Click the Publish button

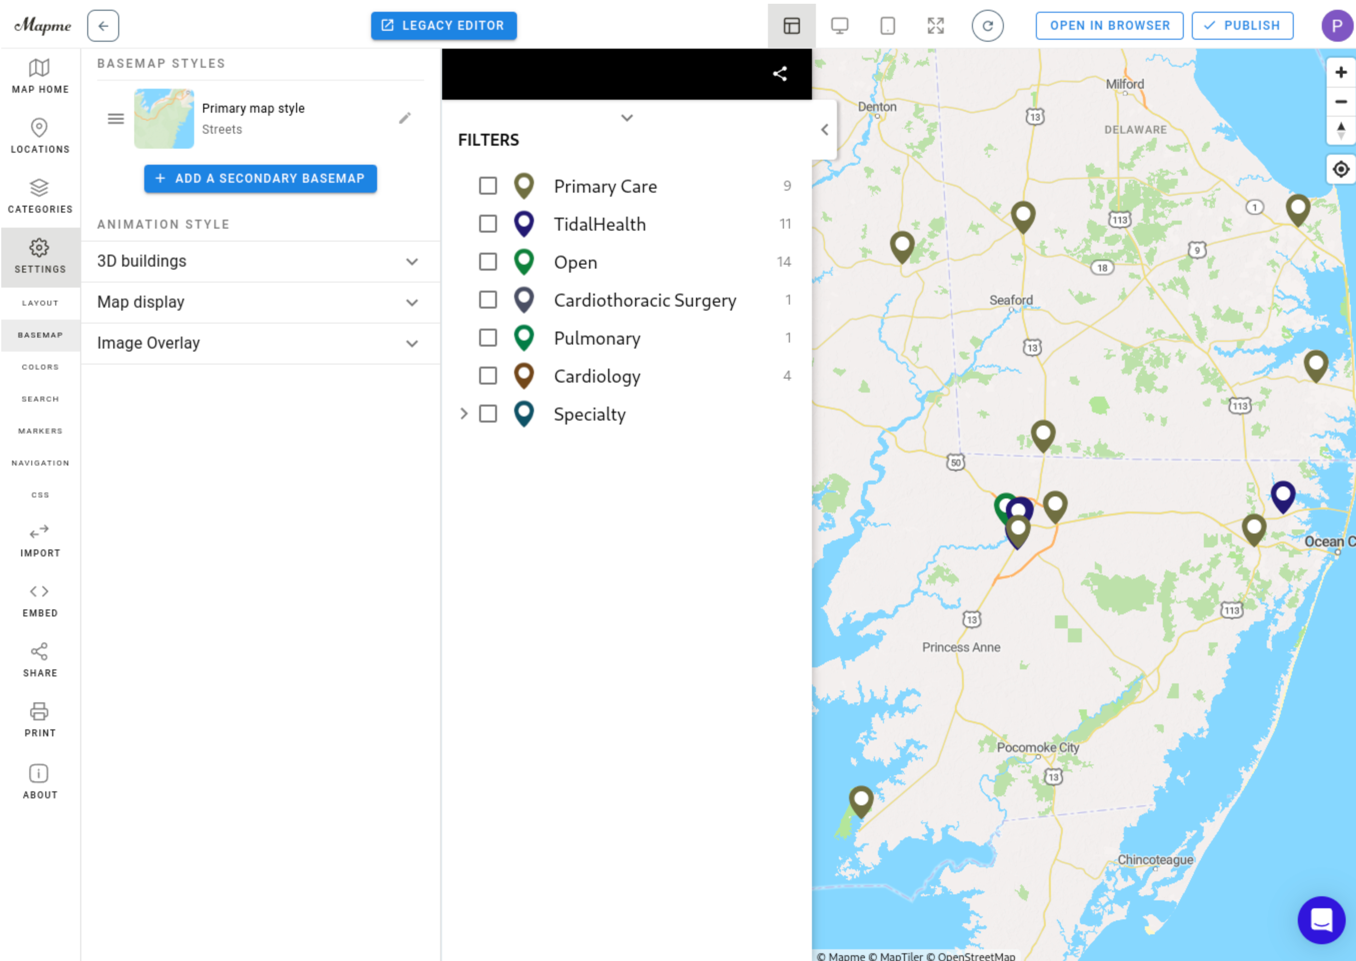(1242, 26)
